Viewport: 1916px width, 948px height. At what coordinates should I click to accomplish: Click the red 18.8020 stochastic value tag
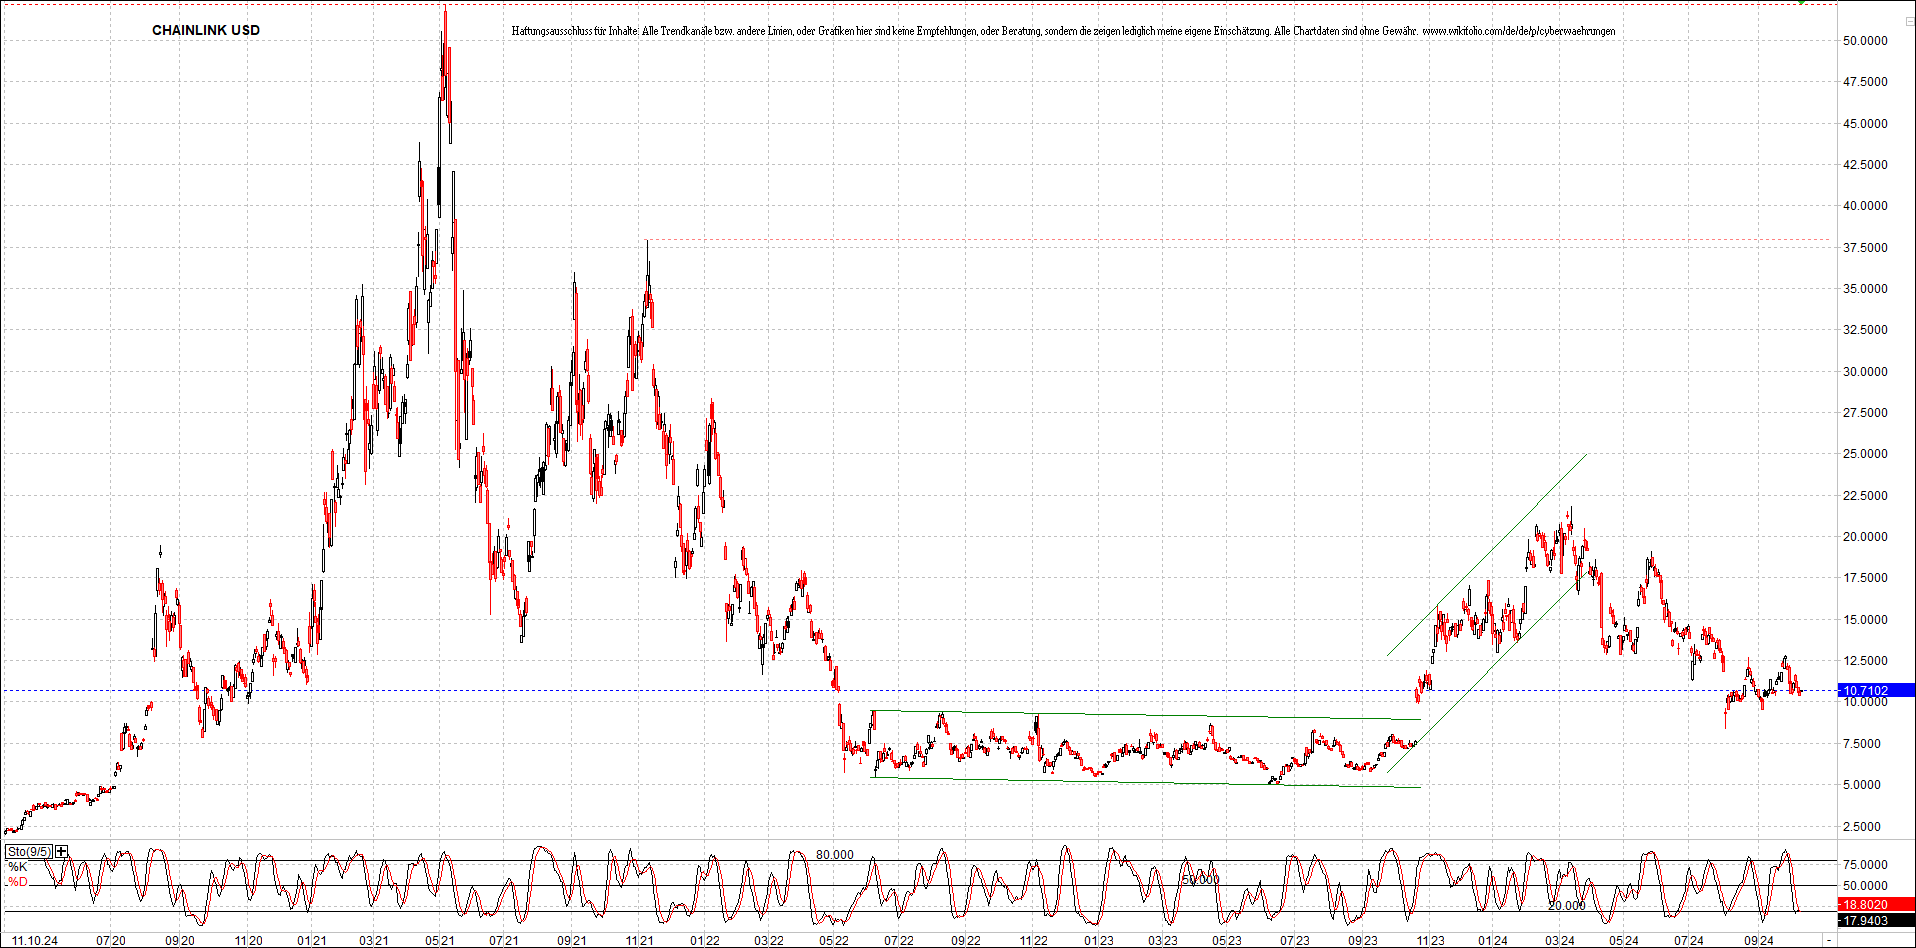click(x=1877, y=905)
